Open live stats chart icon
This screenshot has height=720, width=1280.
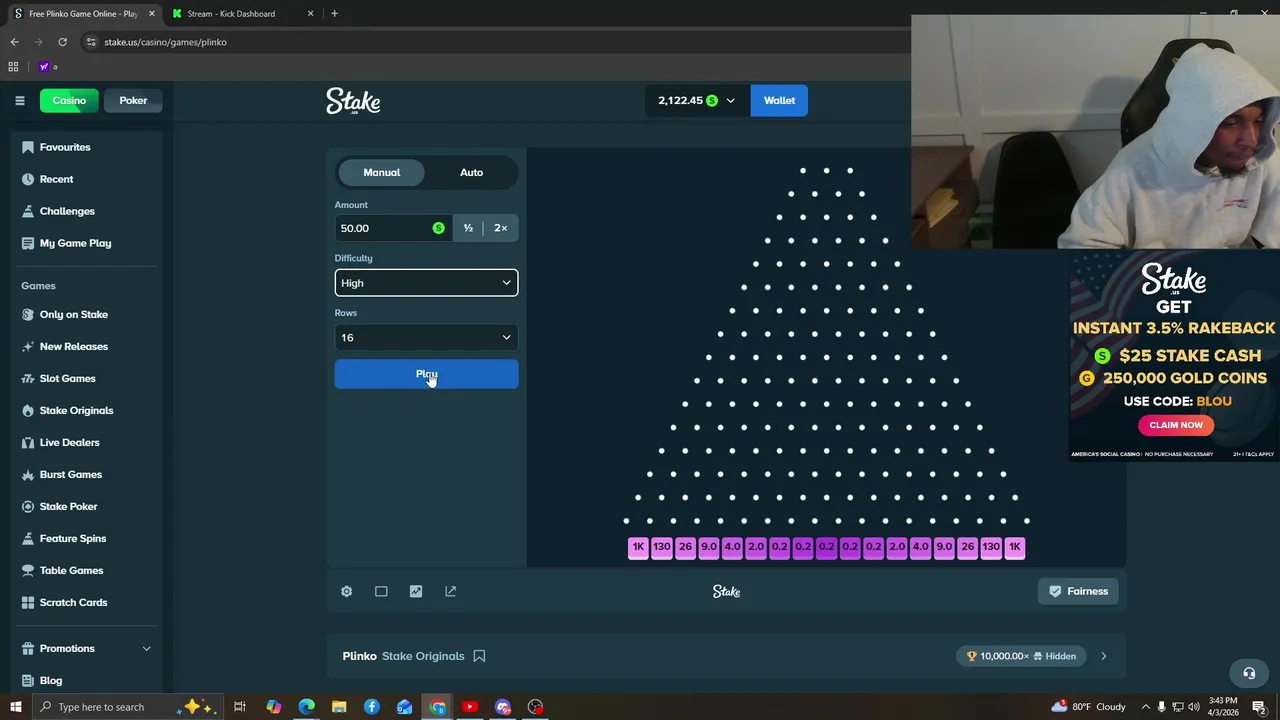coord(416,591)
